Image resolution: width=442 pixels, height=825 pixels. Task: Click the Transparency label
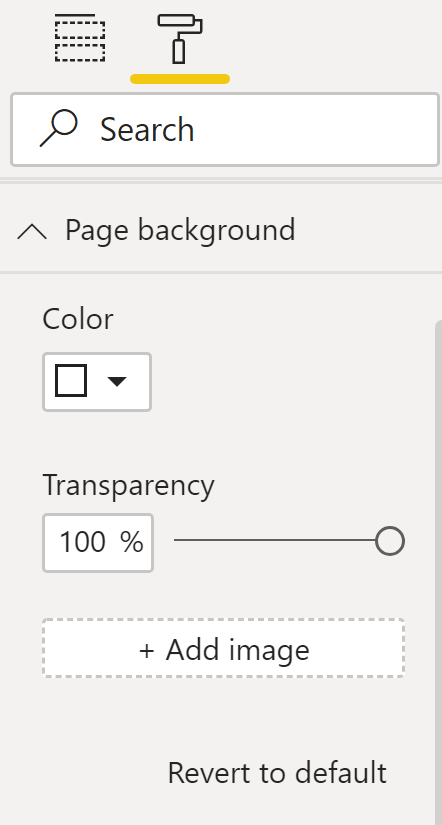tap(128, 486)
